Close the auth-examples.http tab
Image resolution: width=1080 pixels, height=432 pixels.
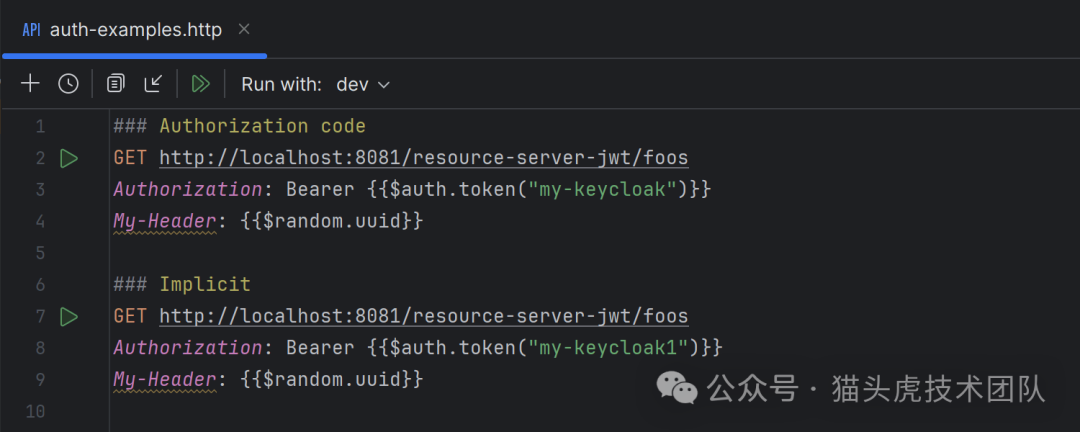[x=245, y=30]
